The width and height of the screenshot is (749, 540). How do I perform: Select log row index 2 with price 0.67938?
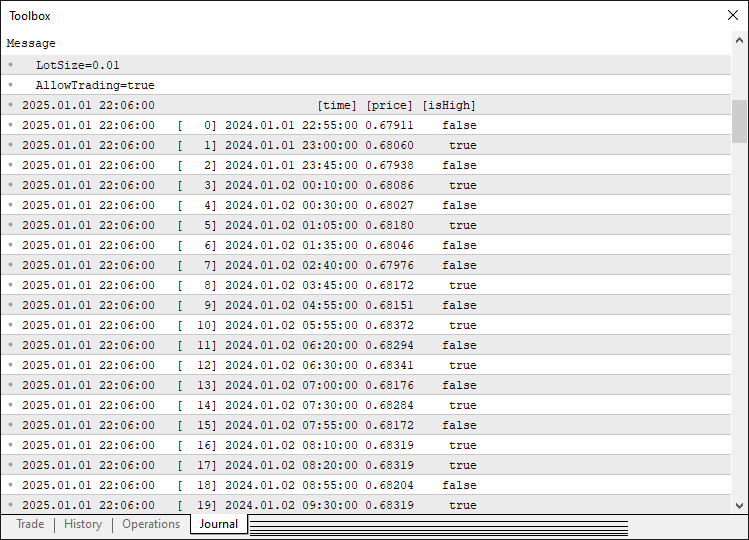click(x=366, y=165)
